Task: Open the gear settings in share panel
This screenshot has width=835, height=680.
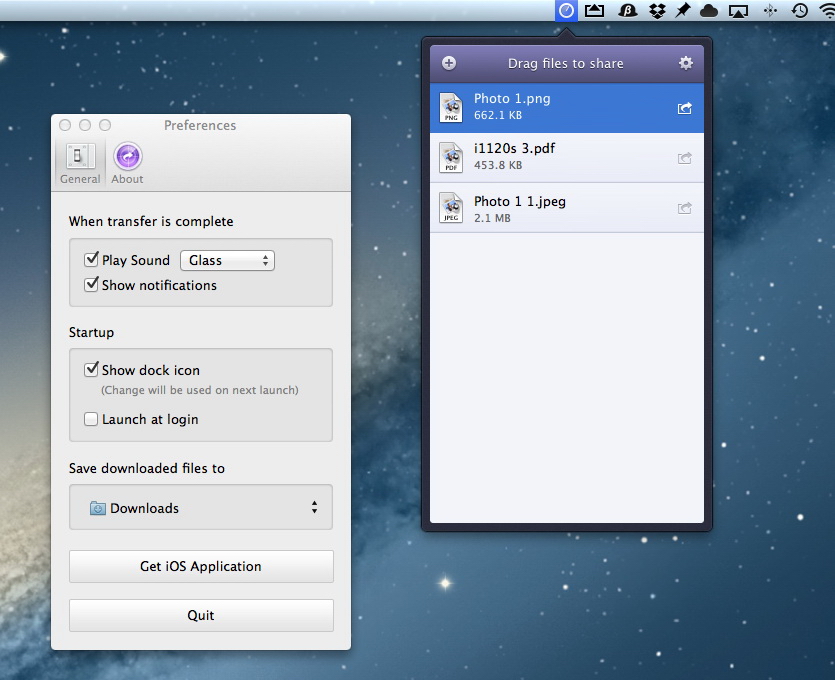Action: (x=685, y=63)
